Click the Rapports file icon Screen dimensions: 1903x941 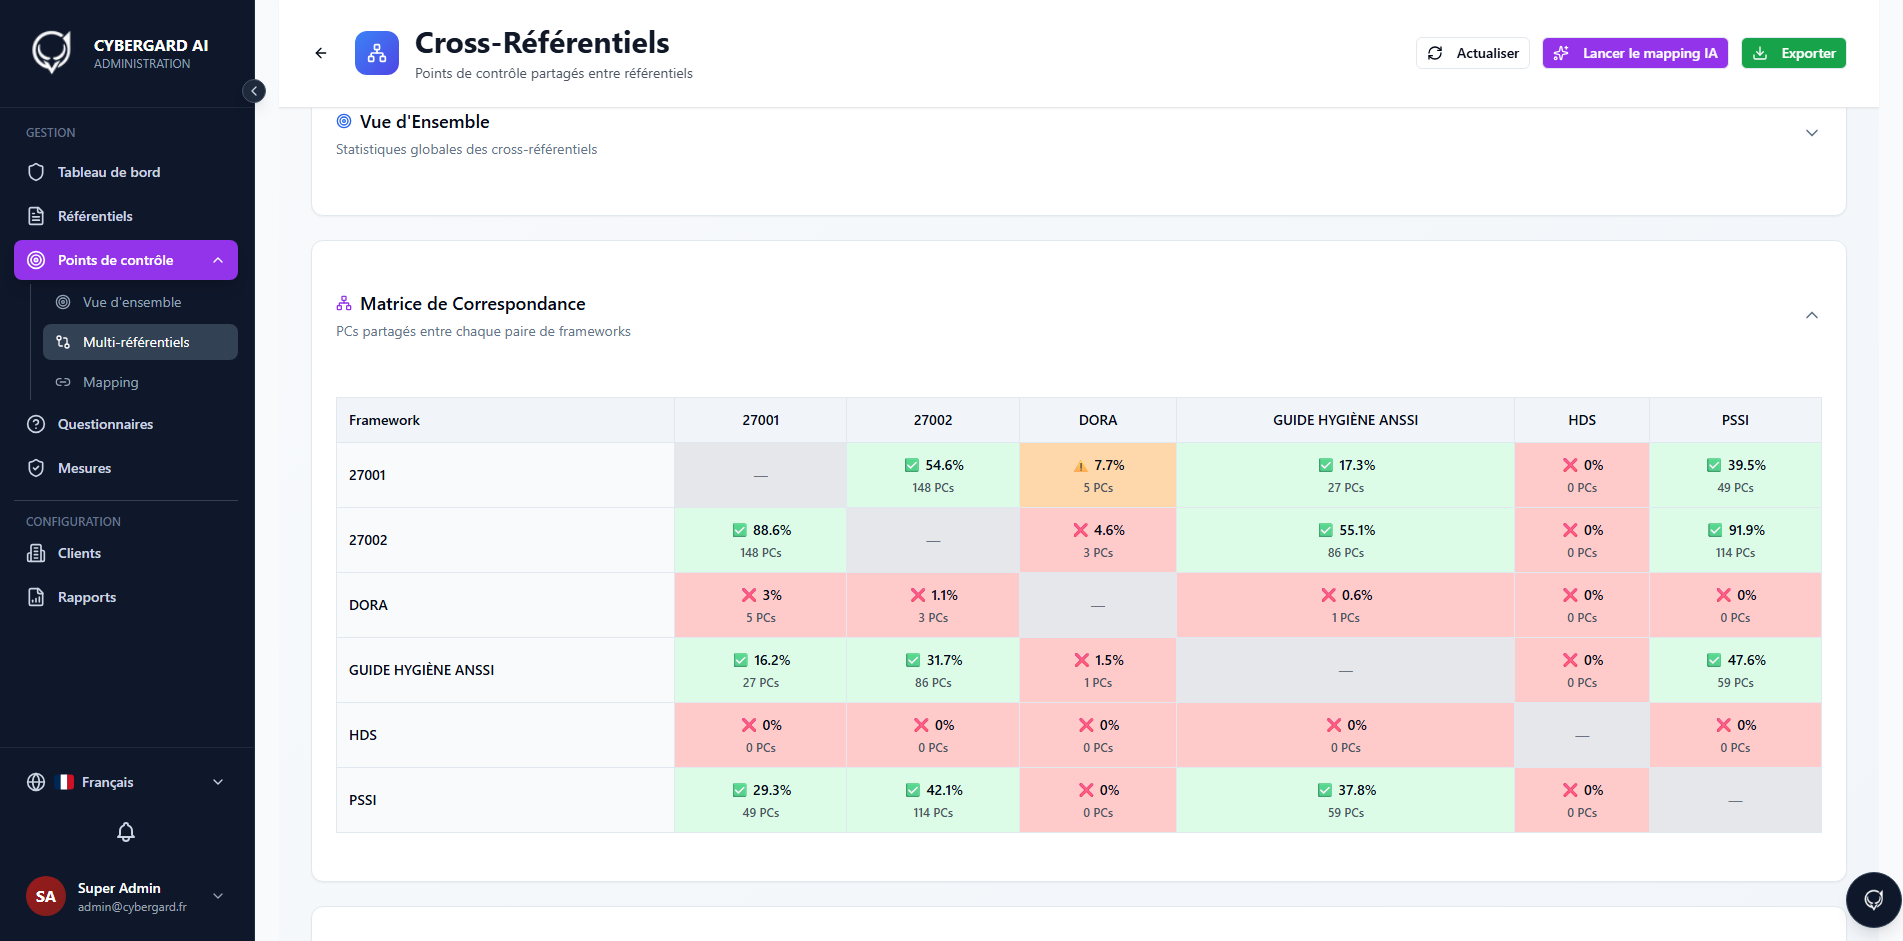[x=36, y=597]
